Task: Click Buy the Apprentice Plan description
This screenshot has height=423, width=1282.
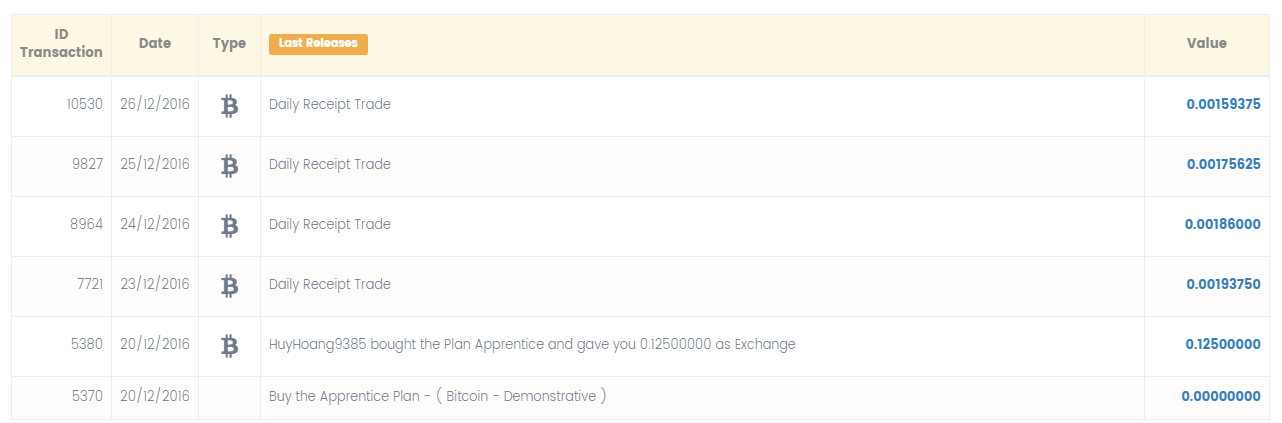Action: pos(438,396)
